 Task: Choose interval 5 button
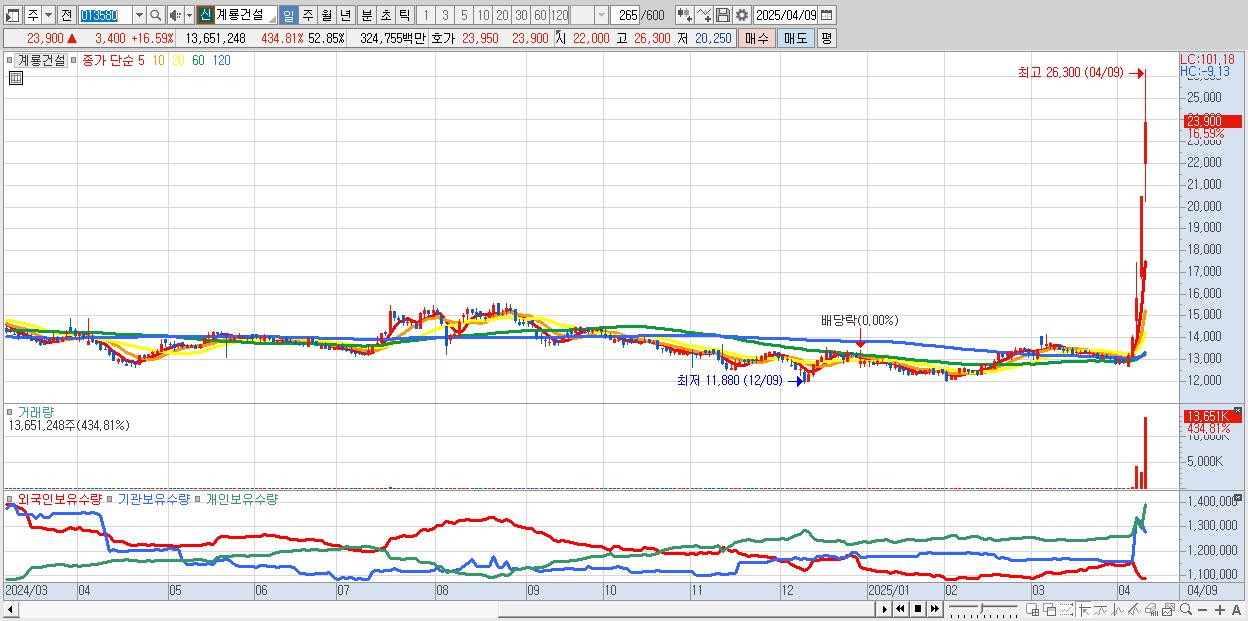click(x=464, y=15)
